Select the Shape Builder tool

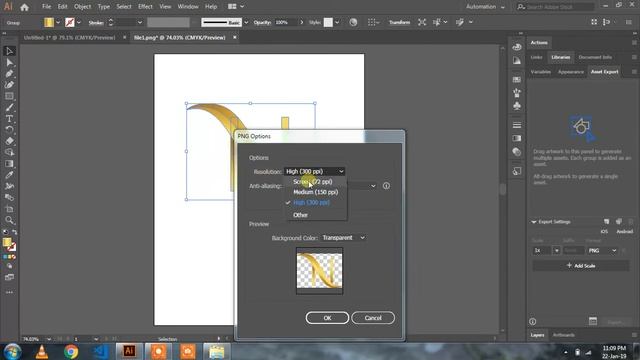tap(9, 152)
